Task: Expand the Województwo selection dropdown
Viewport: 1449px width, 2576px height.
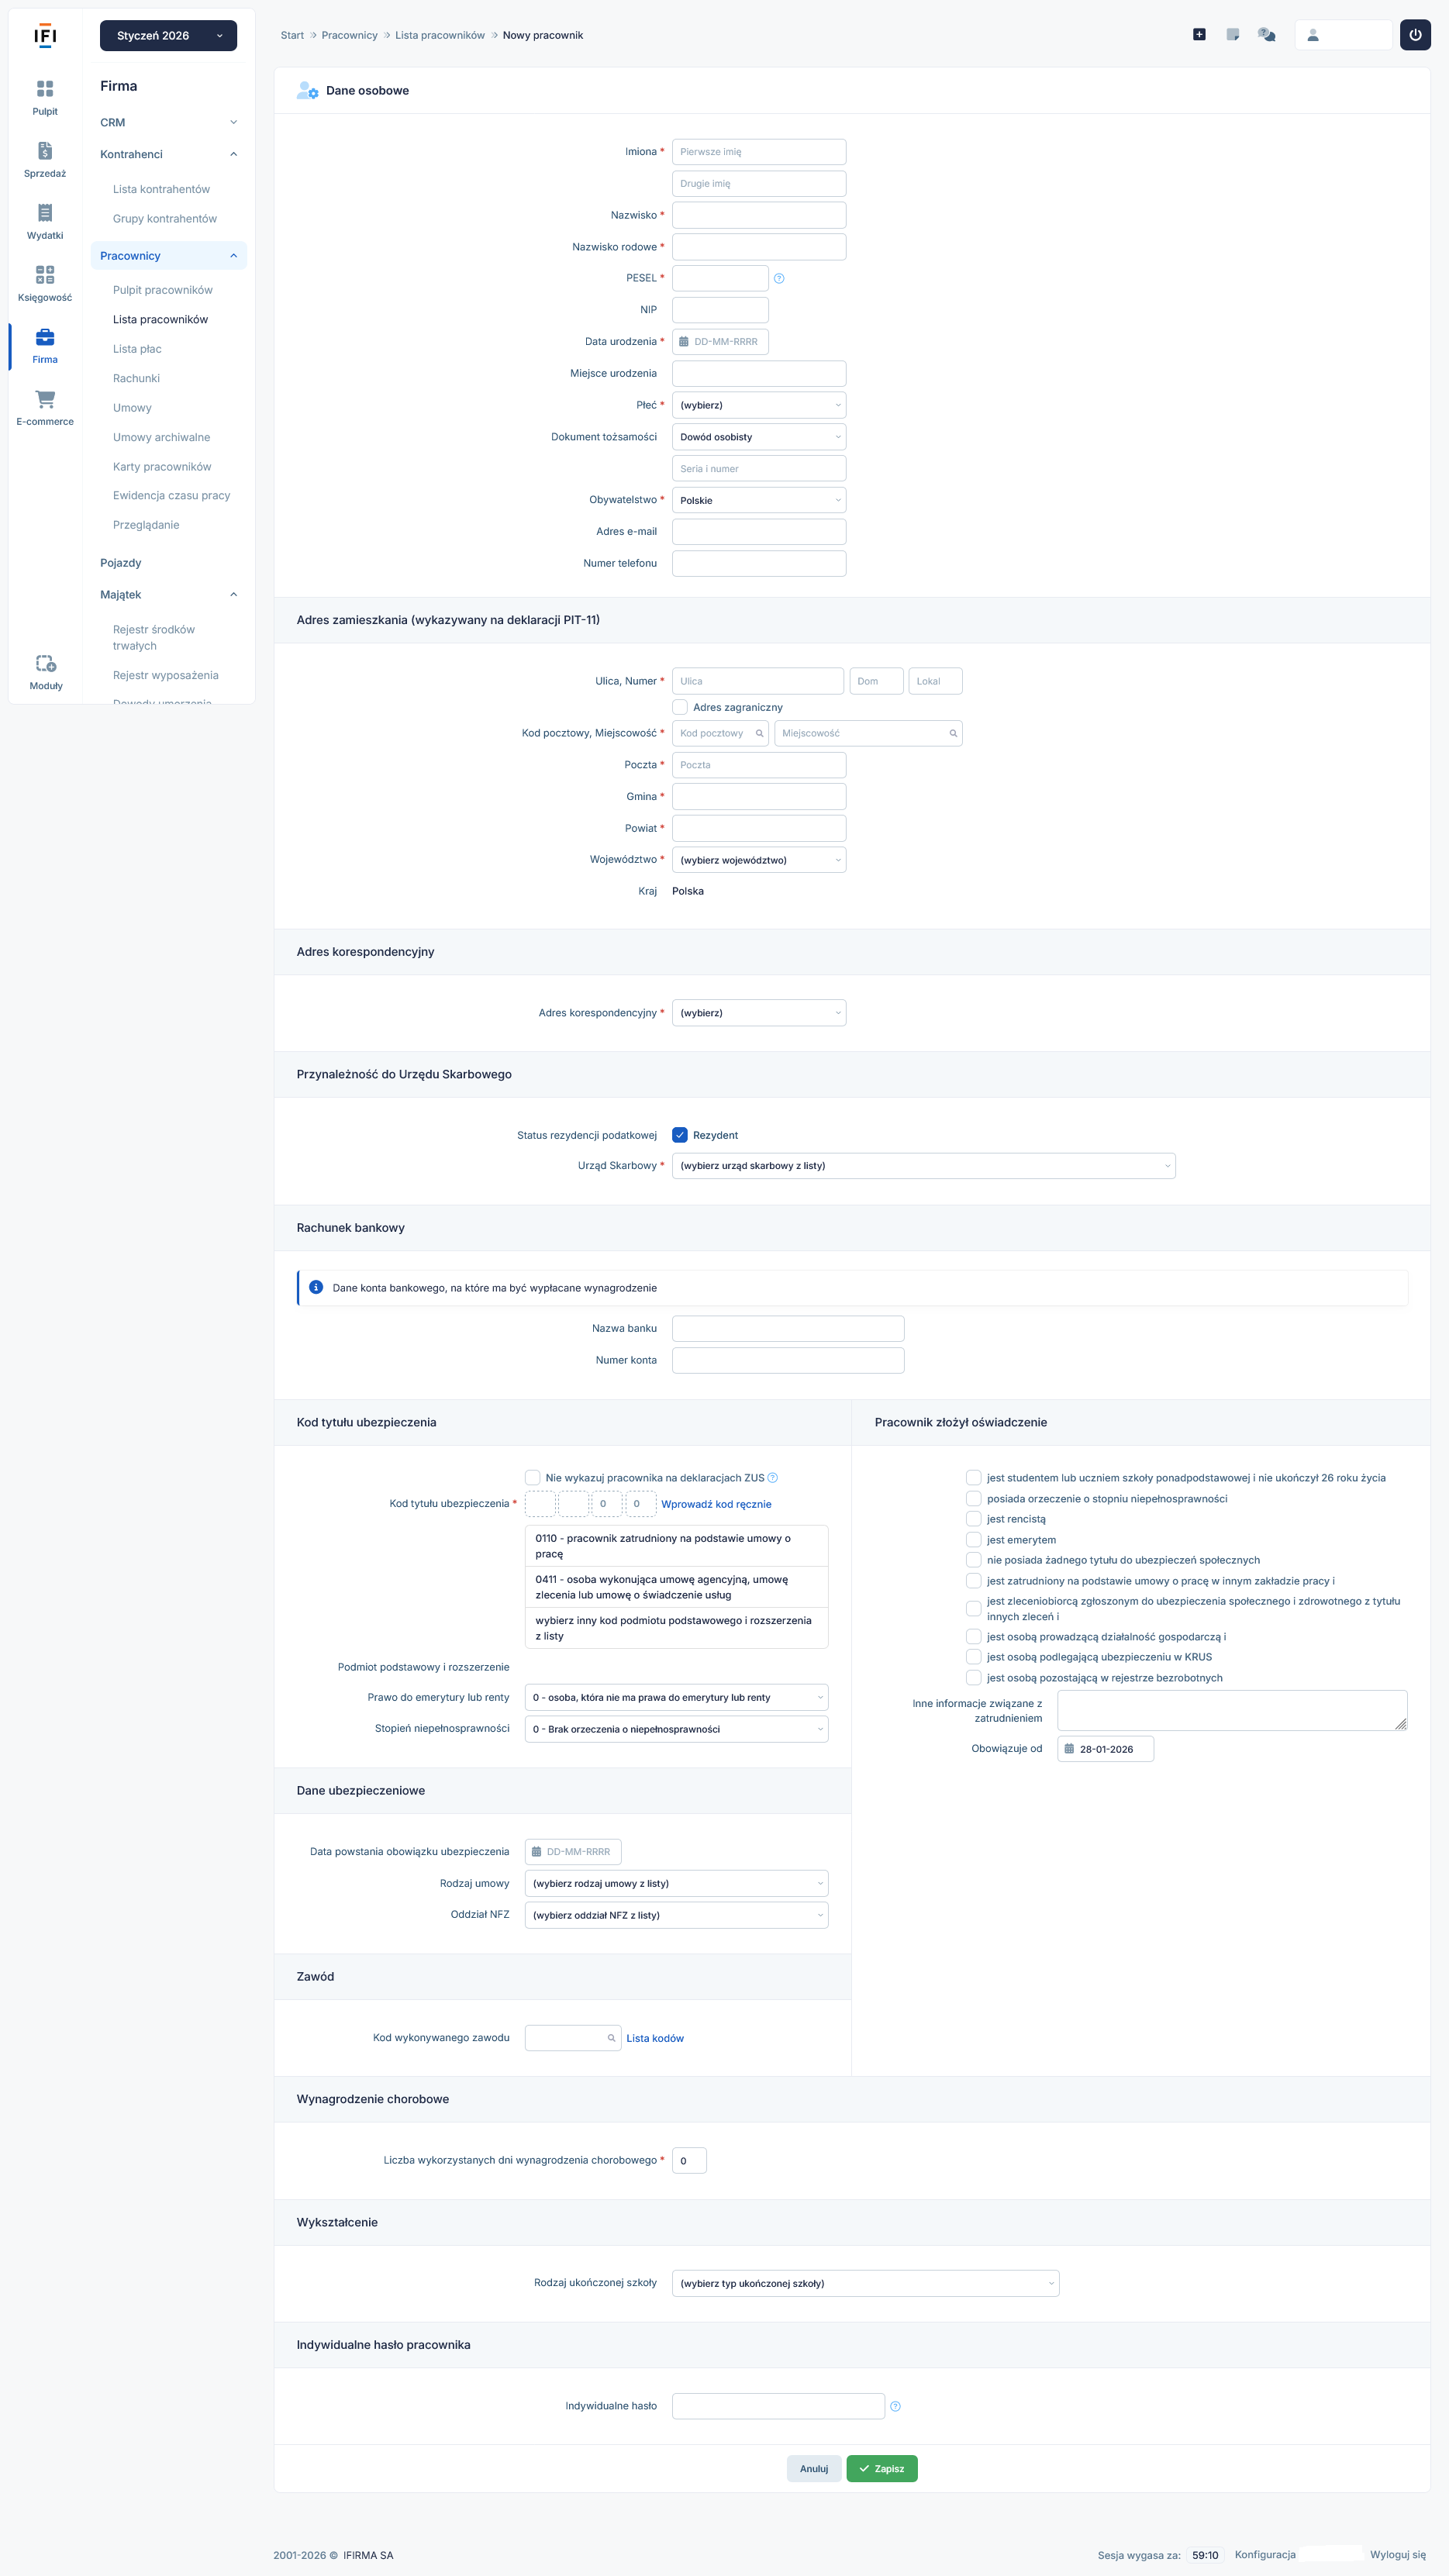Action: click(758, 860)
